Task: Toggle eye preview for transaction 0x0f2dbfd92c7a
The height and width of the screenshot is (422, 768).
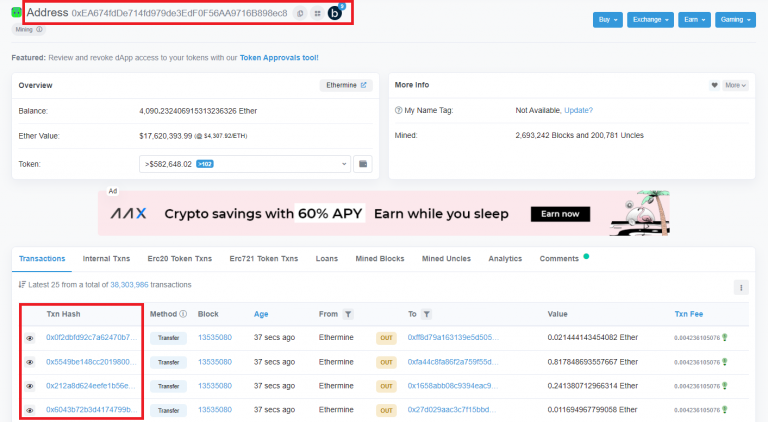Action: point(30,338)
